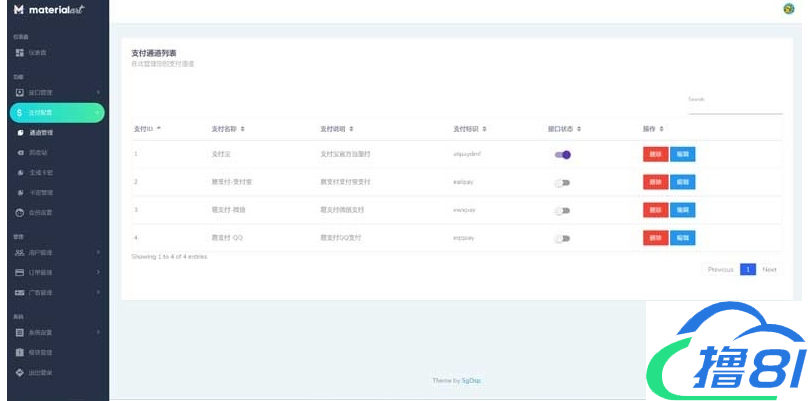Select 通道管理 submenu item in sidebar
Viewport: 808px width, 401px height.
pyautogui.click(x=41, y=132)
